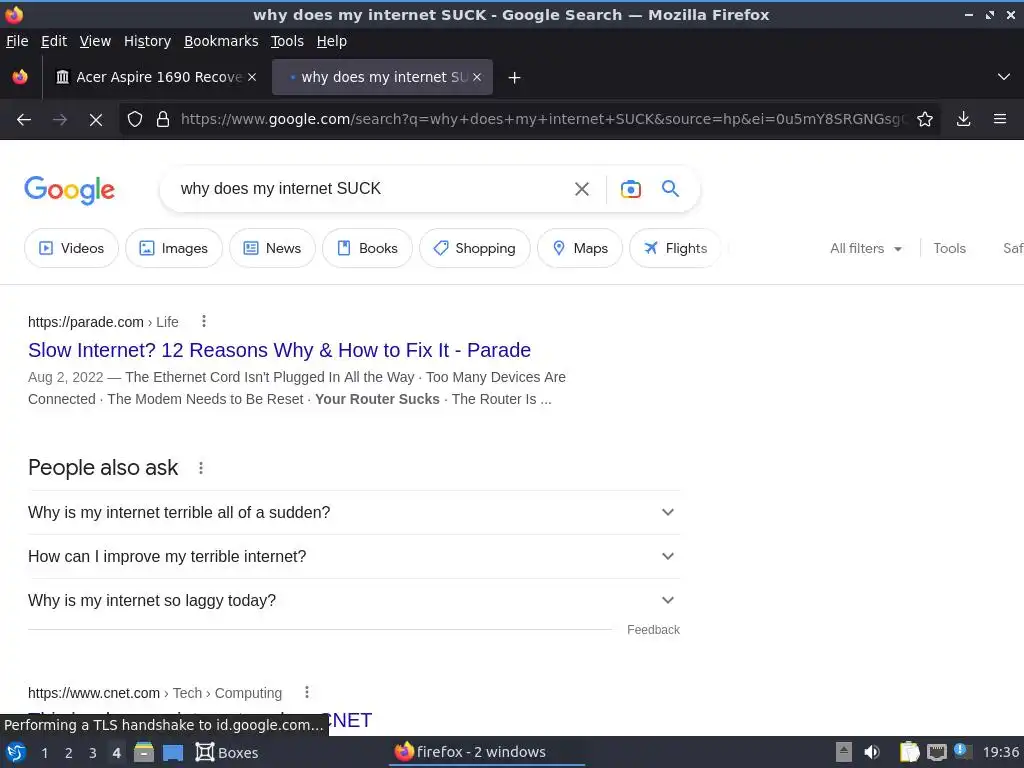The image size is (1024, 768).
Task: Click the back navigation arrow
Action: [24, 120]
